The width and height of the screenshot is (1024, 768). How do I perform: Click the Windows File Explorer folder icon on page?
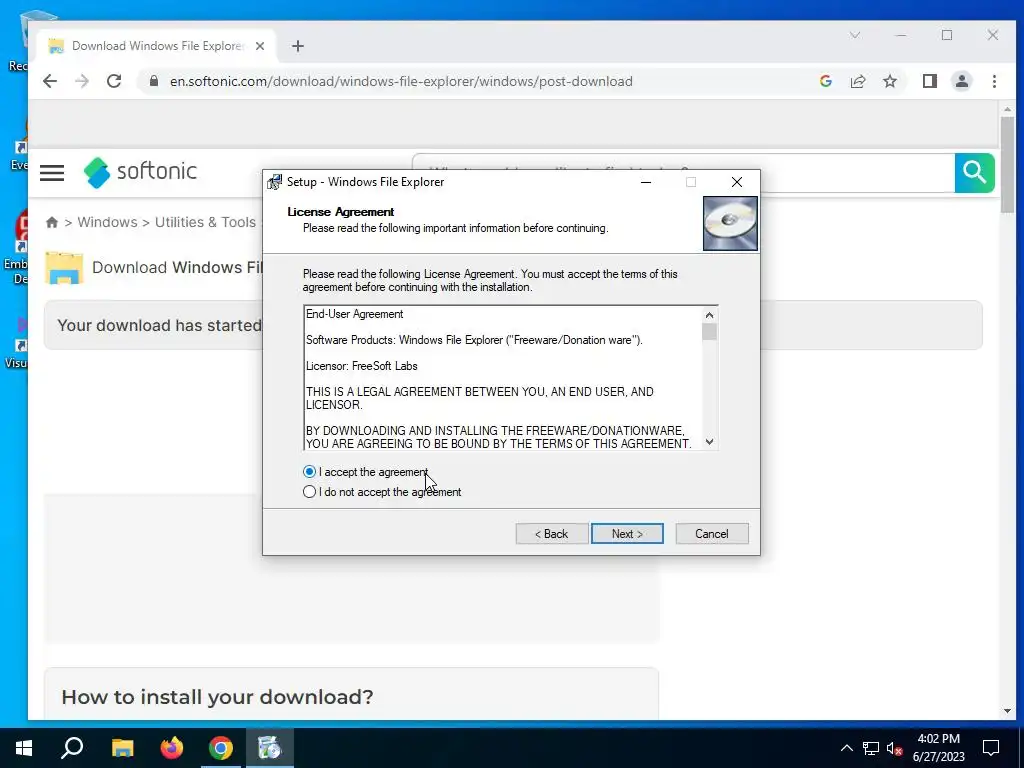click(64, 268)
